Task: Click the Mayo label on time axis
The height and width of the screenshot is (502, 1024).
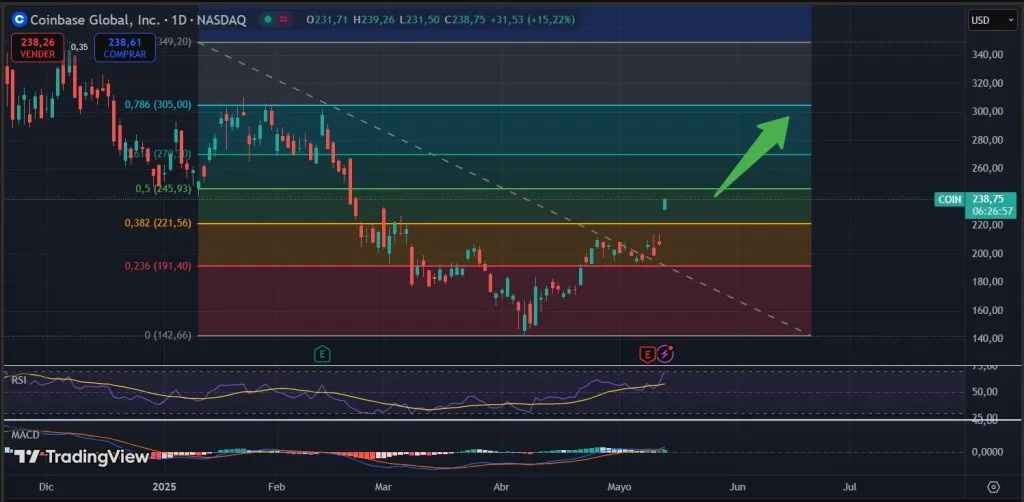Action: [620, 487]
